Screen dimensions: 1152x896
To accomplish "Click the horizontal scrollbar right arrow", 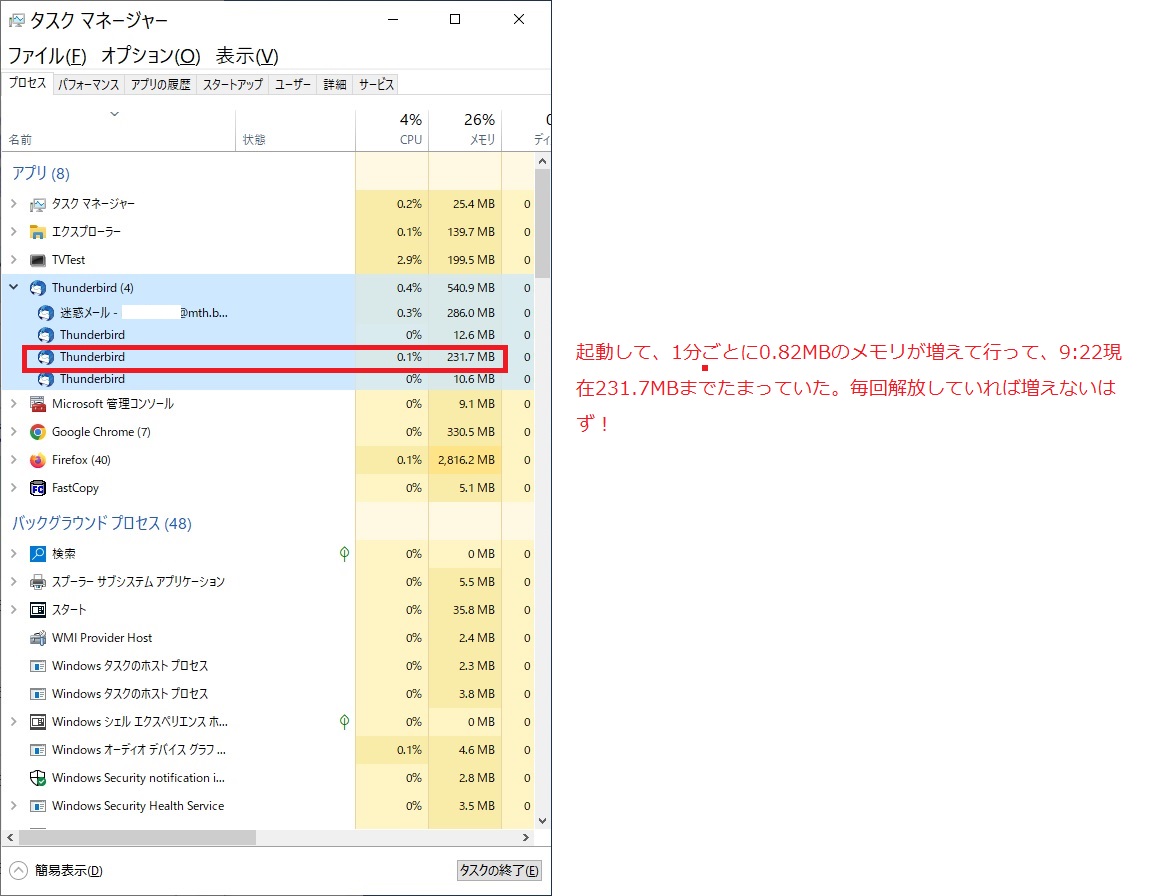I will (527, 837).
